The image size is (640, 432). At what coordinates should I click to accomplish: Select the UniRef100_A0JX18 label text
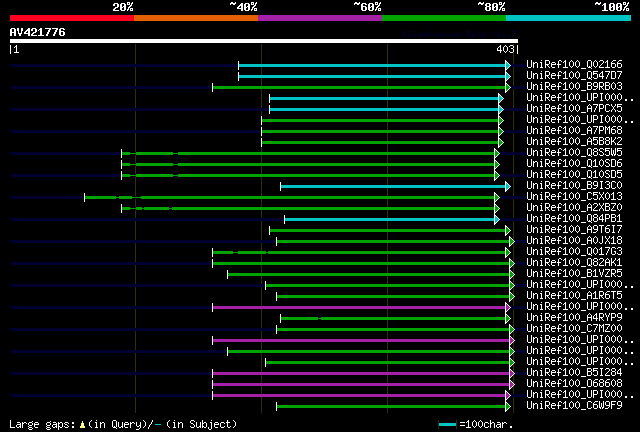[574, 240]
